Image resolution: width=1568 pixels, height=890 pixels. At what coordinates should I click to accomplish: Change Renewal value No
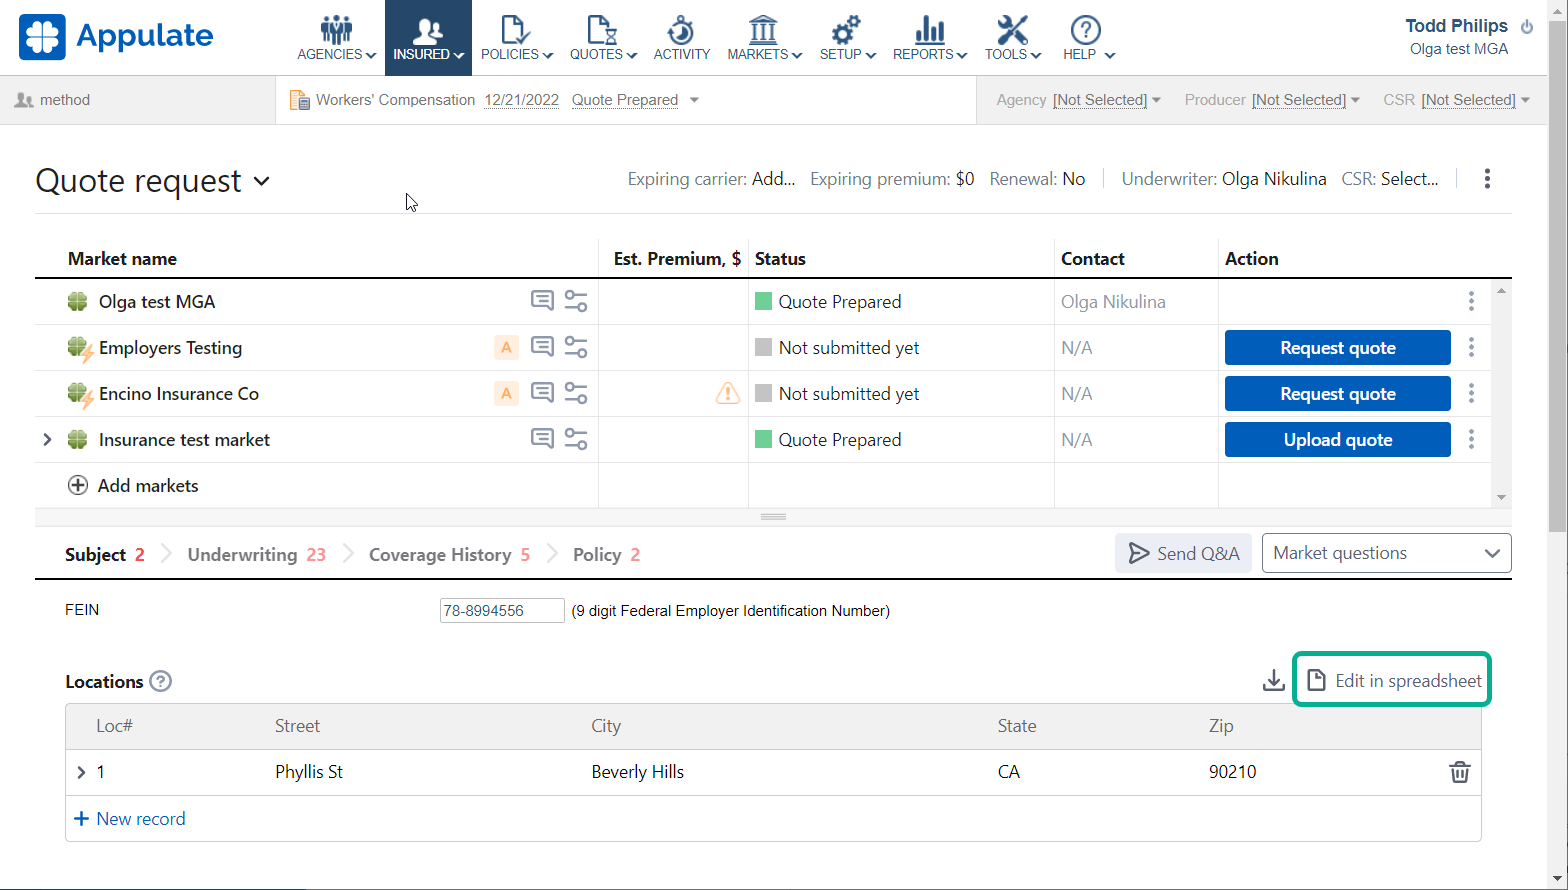[1073, 179]
